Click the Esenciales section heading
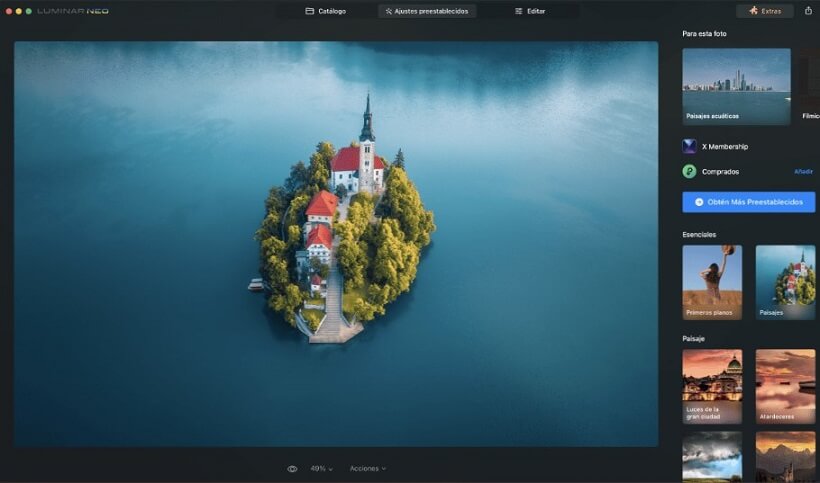The height and width of the screenshot is (483, 820). click(699, 235)
